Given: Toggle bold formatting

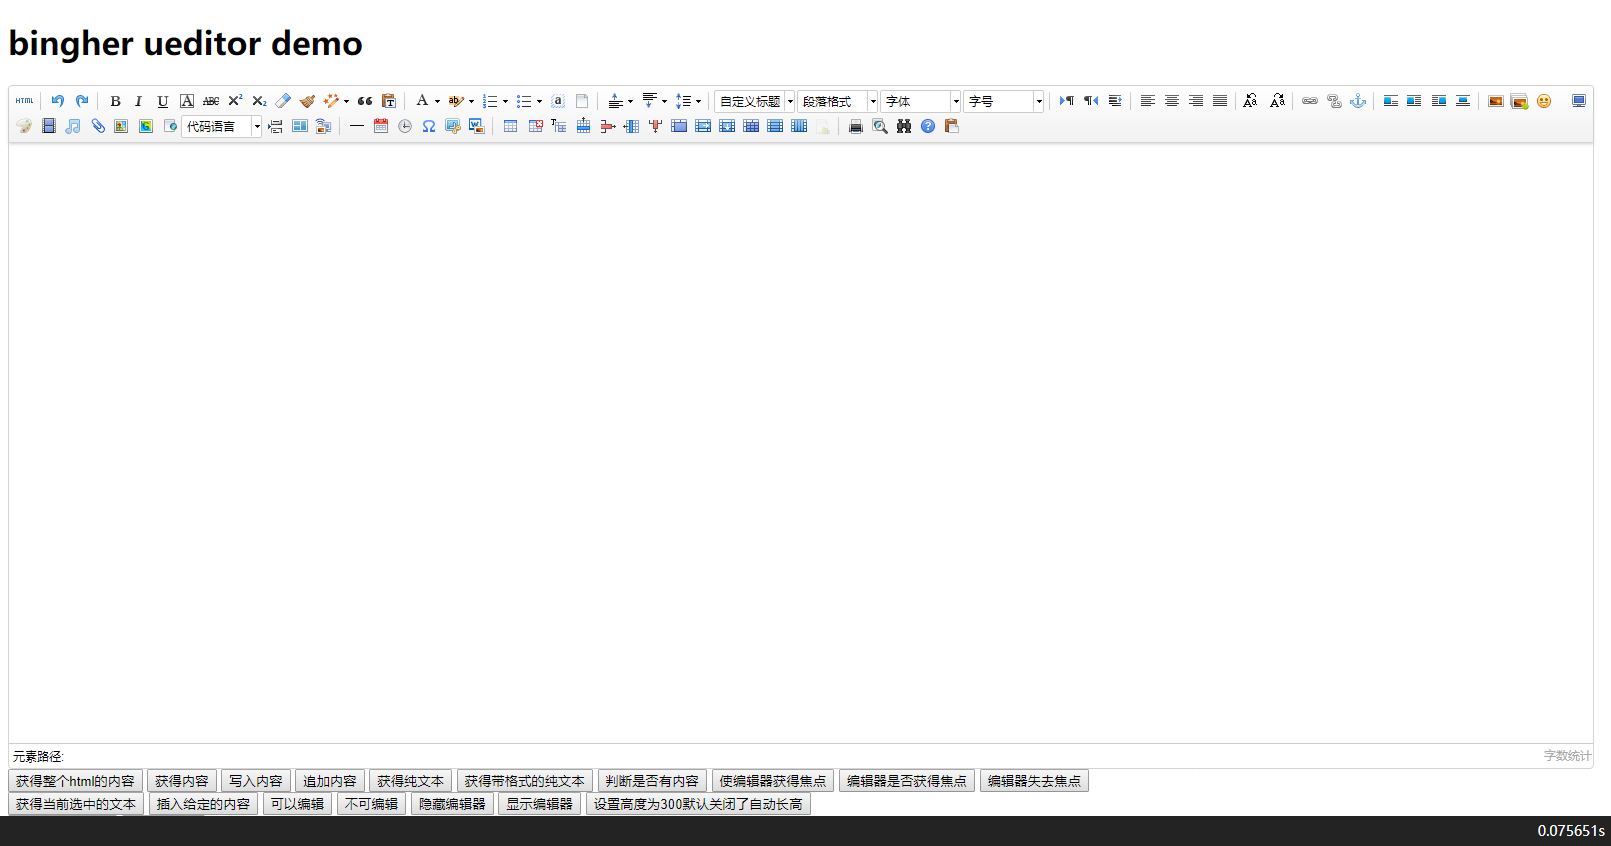Looking at the screenshot, I should click(115, 101).
